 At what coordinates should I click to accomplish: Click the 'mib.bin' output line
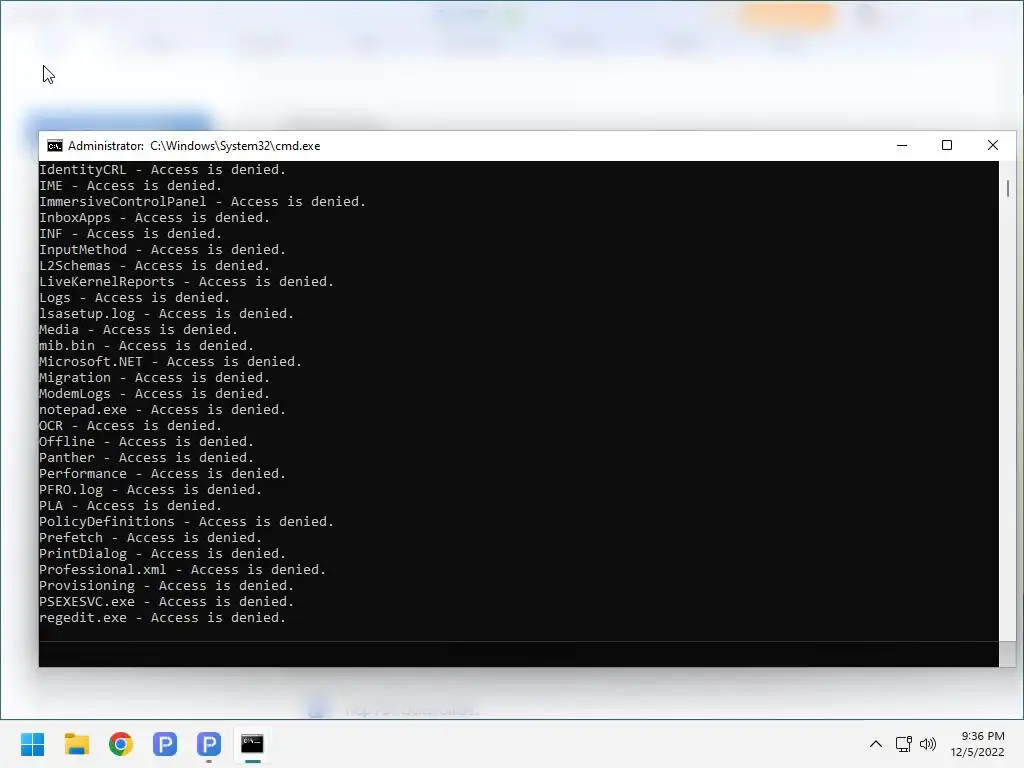(146, 345)
